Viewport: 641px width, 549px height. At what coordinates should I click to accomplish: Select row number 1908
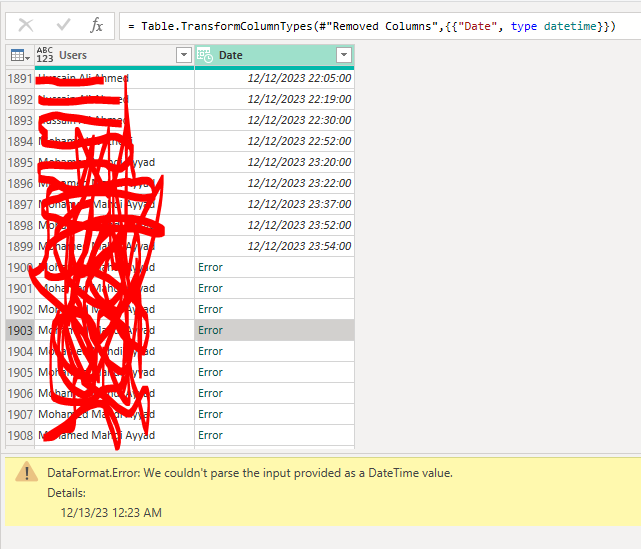pyautogui.click(x=20, y=435)
